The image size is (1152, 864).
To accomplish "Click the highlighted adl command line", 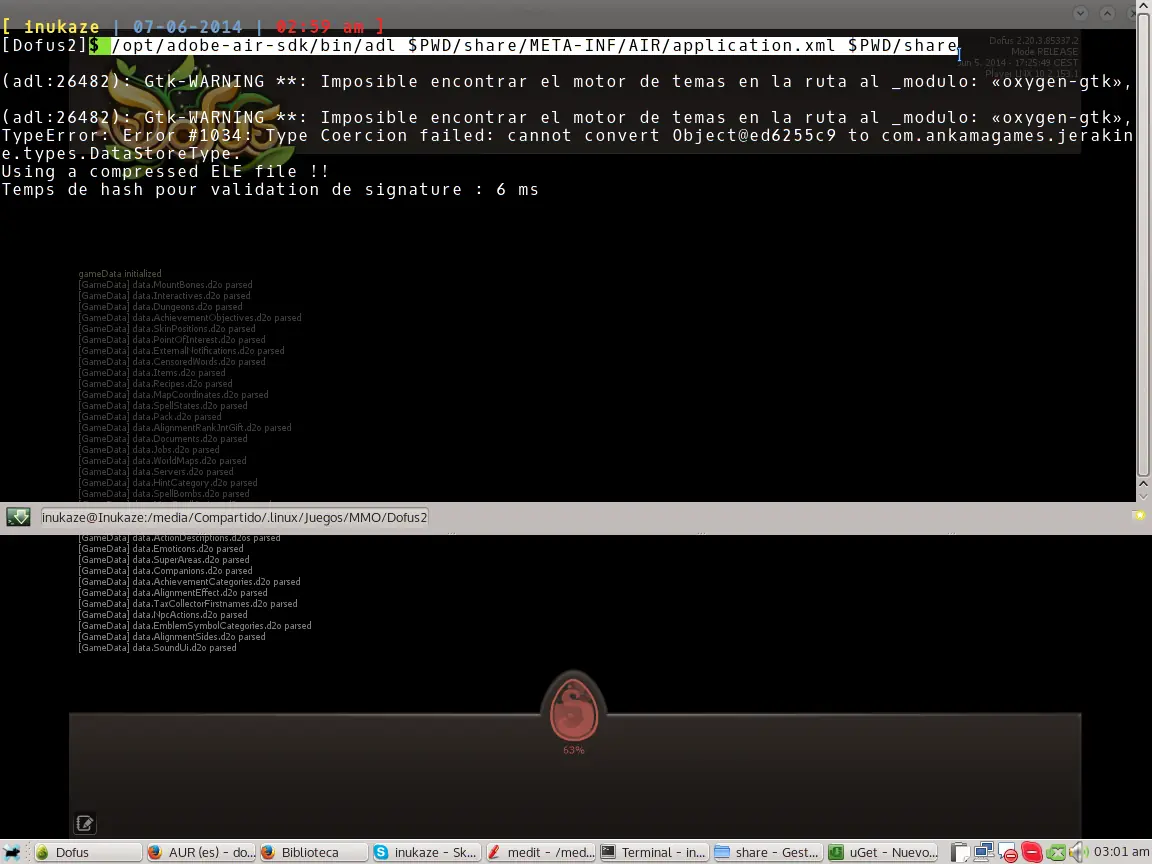I will pyautogui.click(x=535, y=46).
